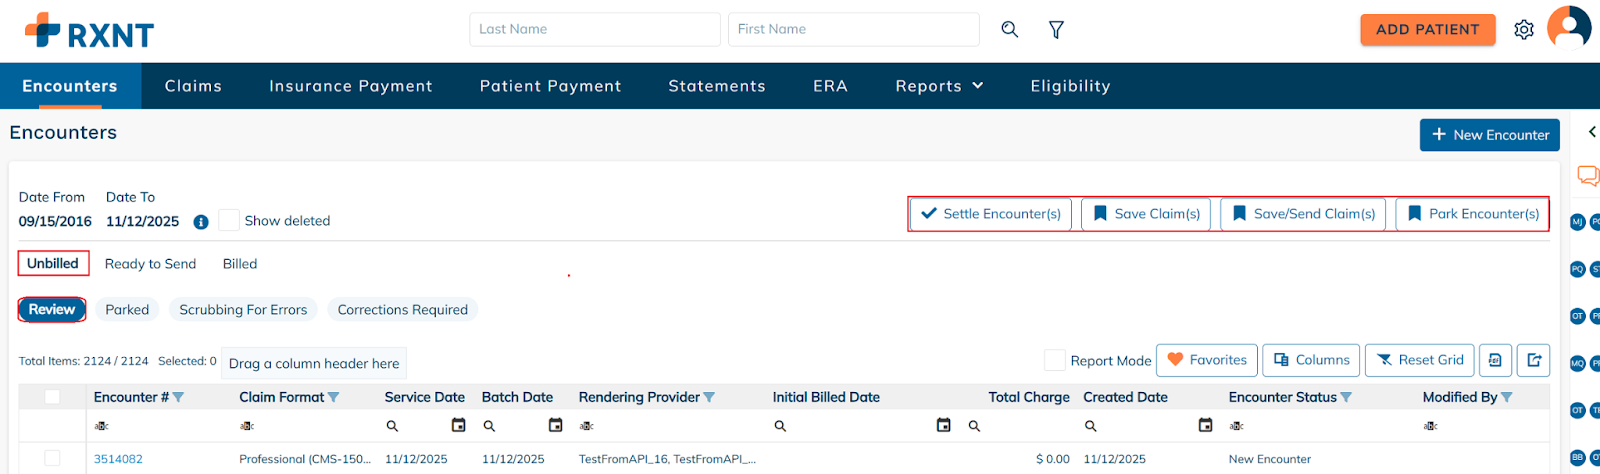The image size is (1600, 474).
Task: Open the Encounter Status column filter
Action: click(x=1346, y=398)
